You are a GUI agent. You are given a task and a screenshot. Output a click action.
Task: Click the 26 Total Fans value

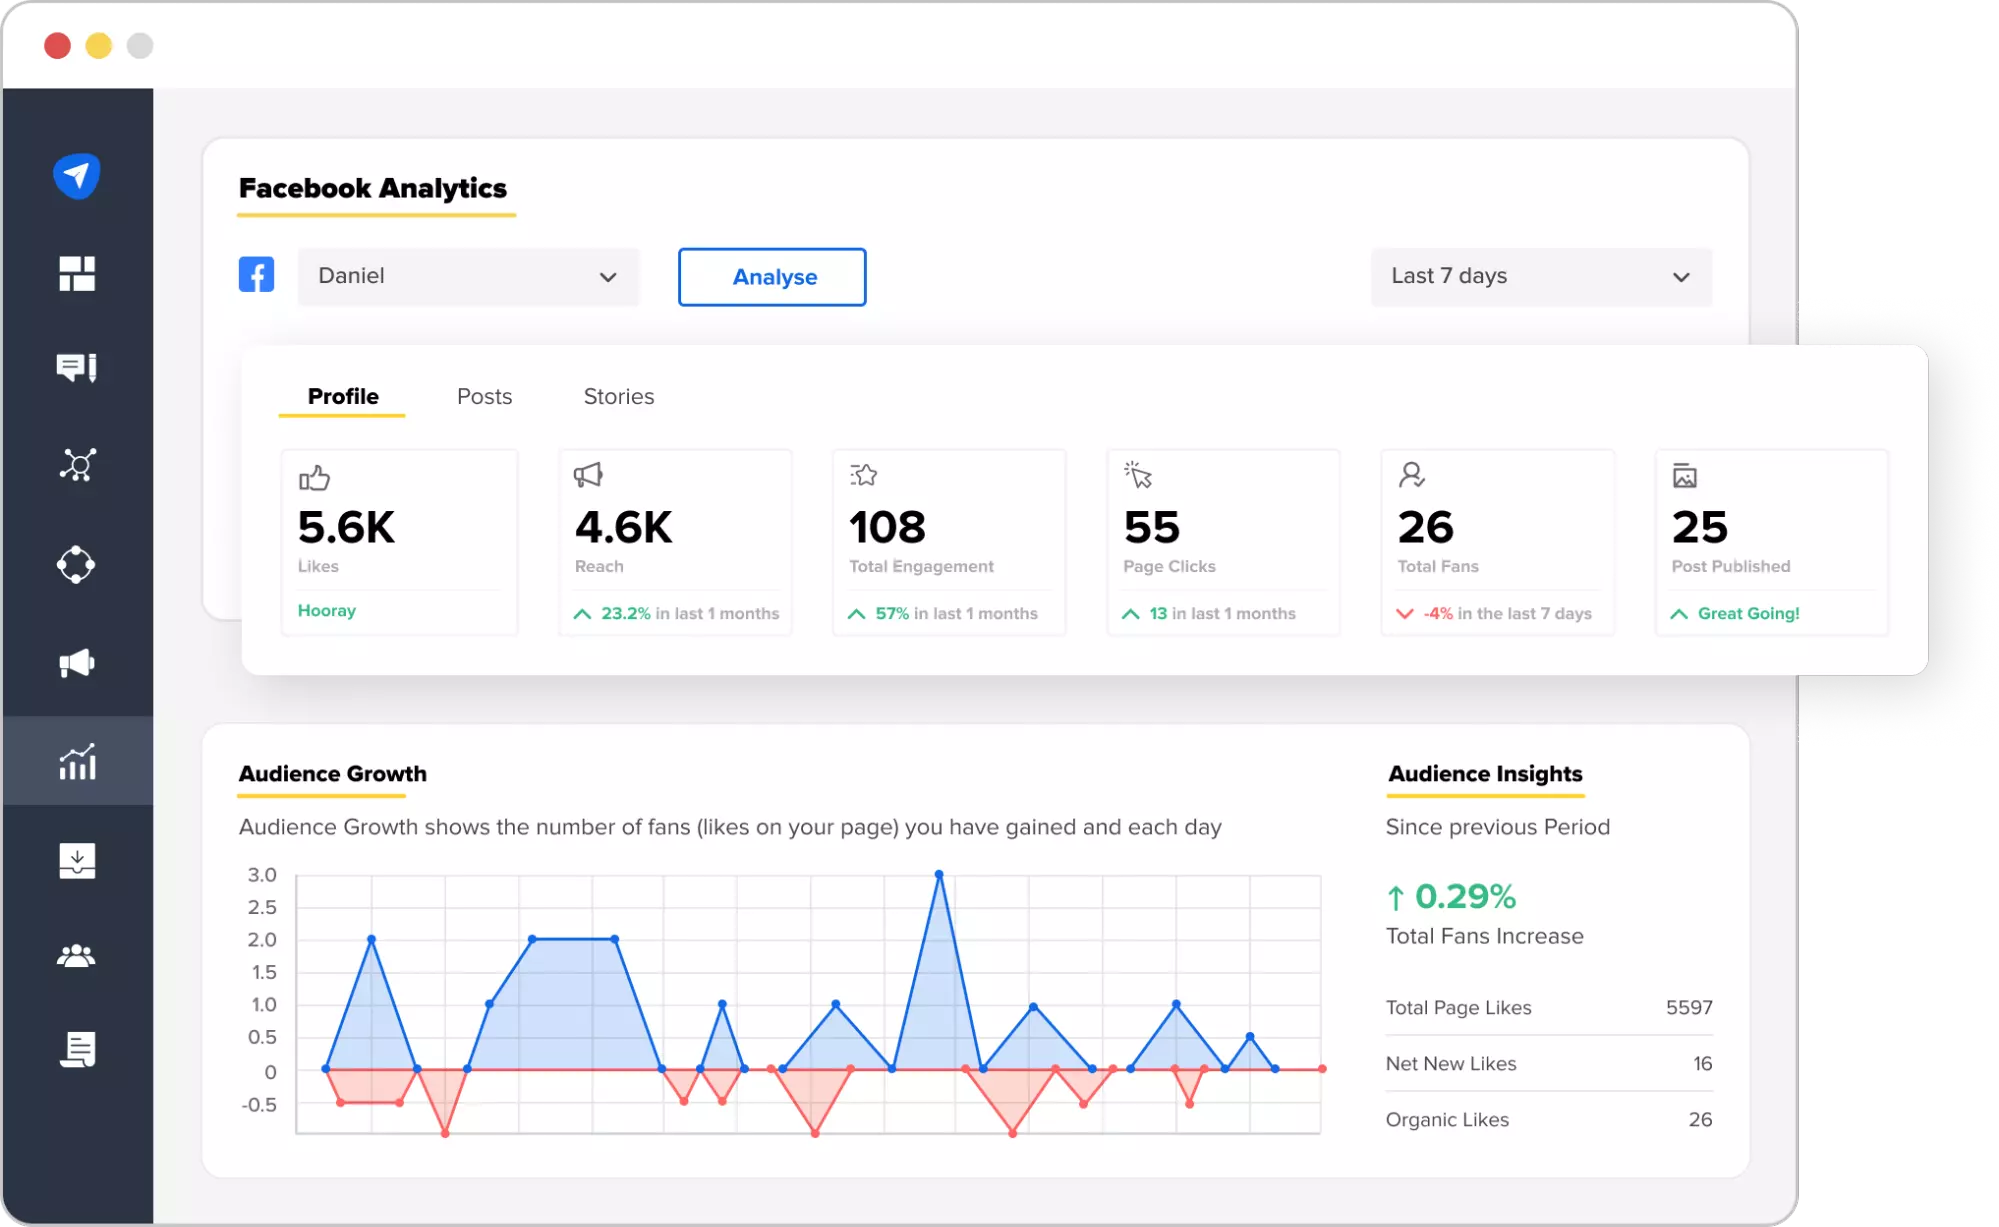tap(1426, 527)
